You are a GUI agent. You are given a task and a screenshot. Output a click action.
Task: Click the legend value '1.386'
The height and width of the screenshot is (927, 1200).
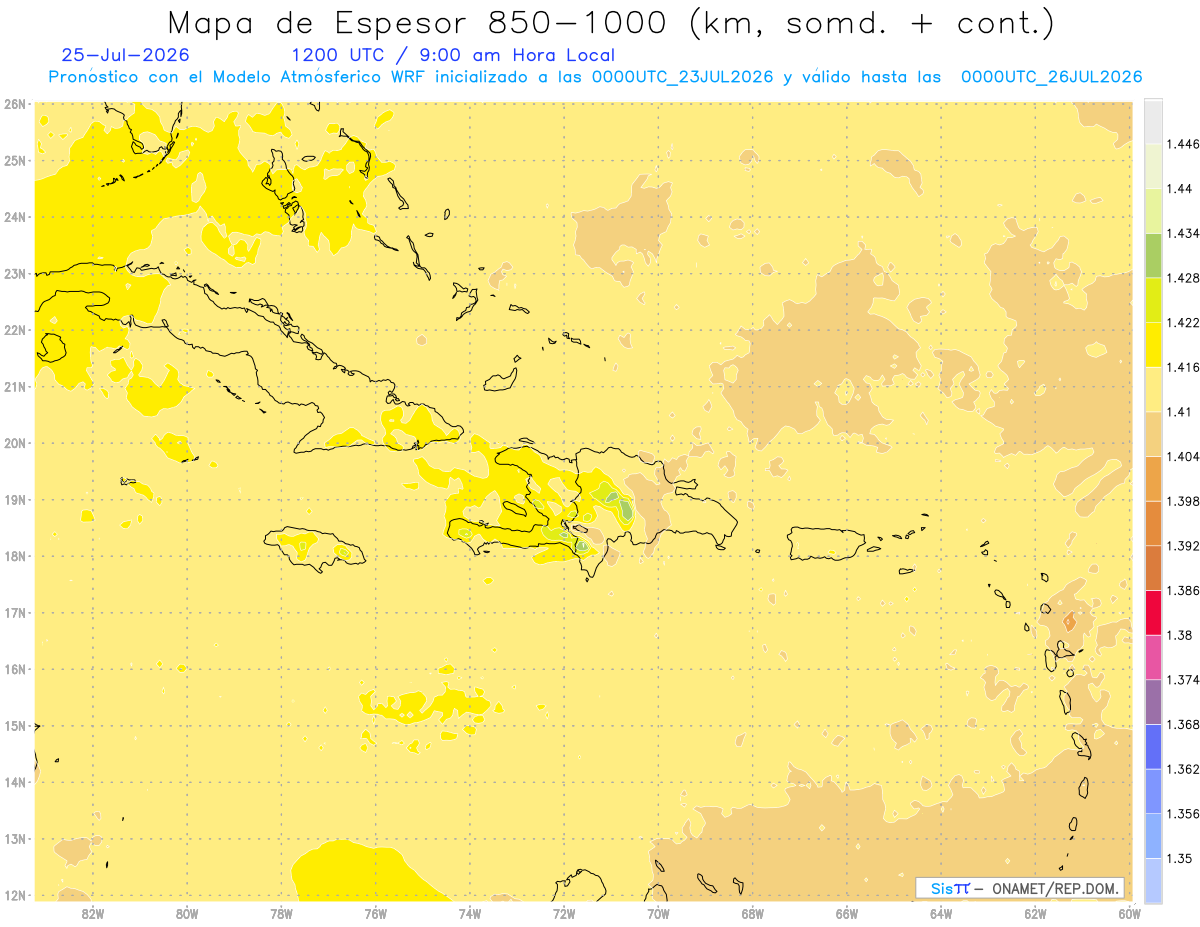click(x=1183, y=590)
